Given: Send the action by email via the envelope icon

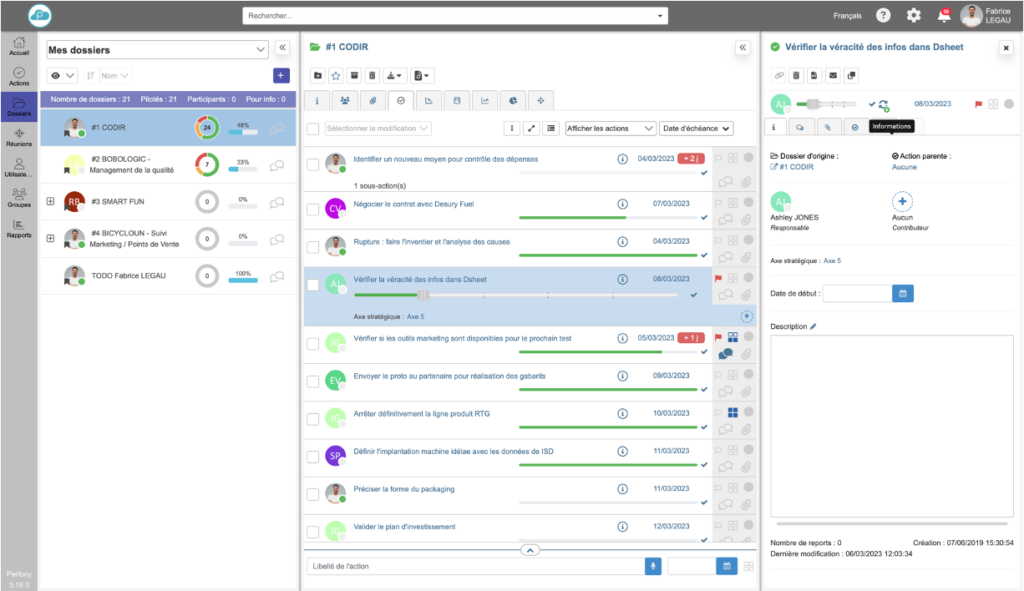Looking at the screenshot, I should 833,75.
